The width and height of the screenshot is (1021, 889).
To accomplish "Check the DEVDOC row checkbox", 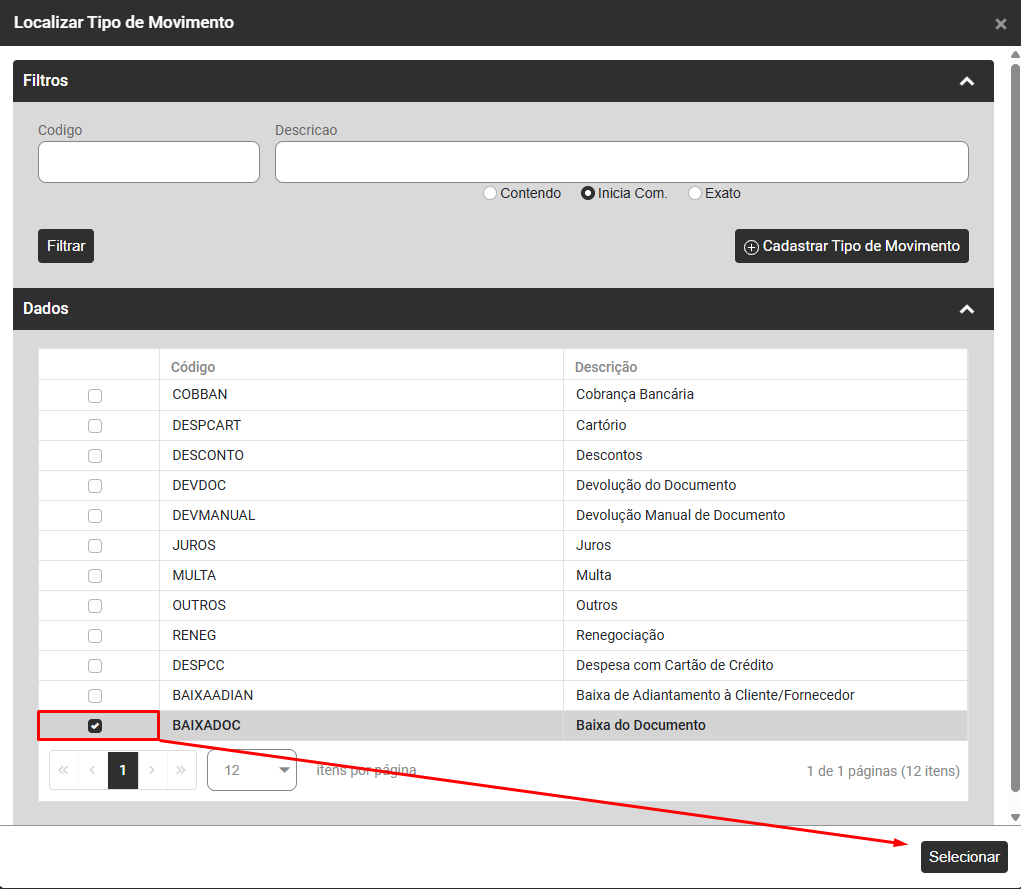I will tap(95, 486).
